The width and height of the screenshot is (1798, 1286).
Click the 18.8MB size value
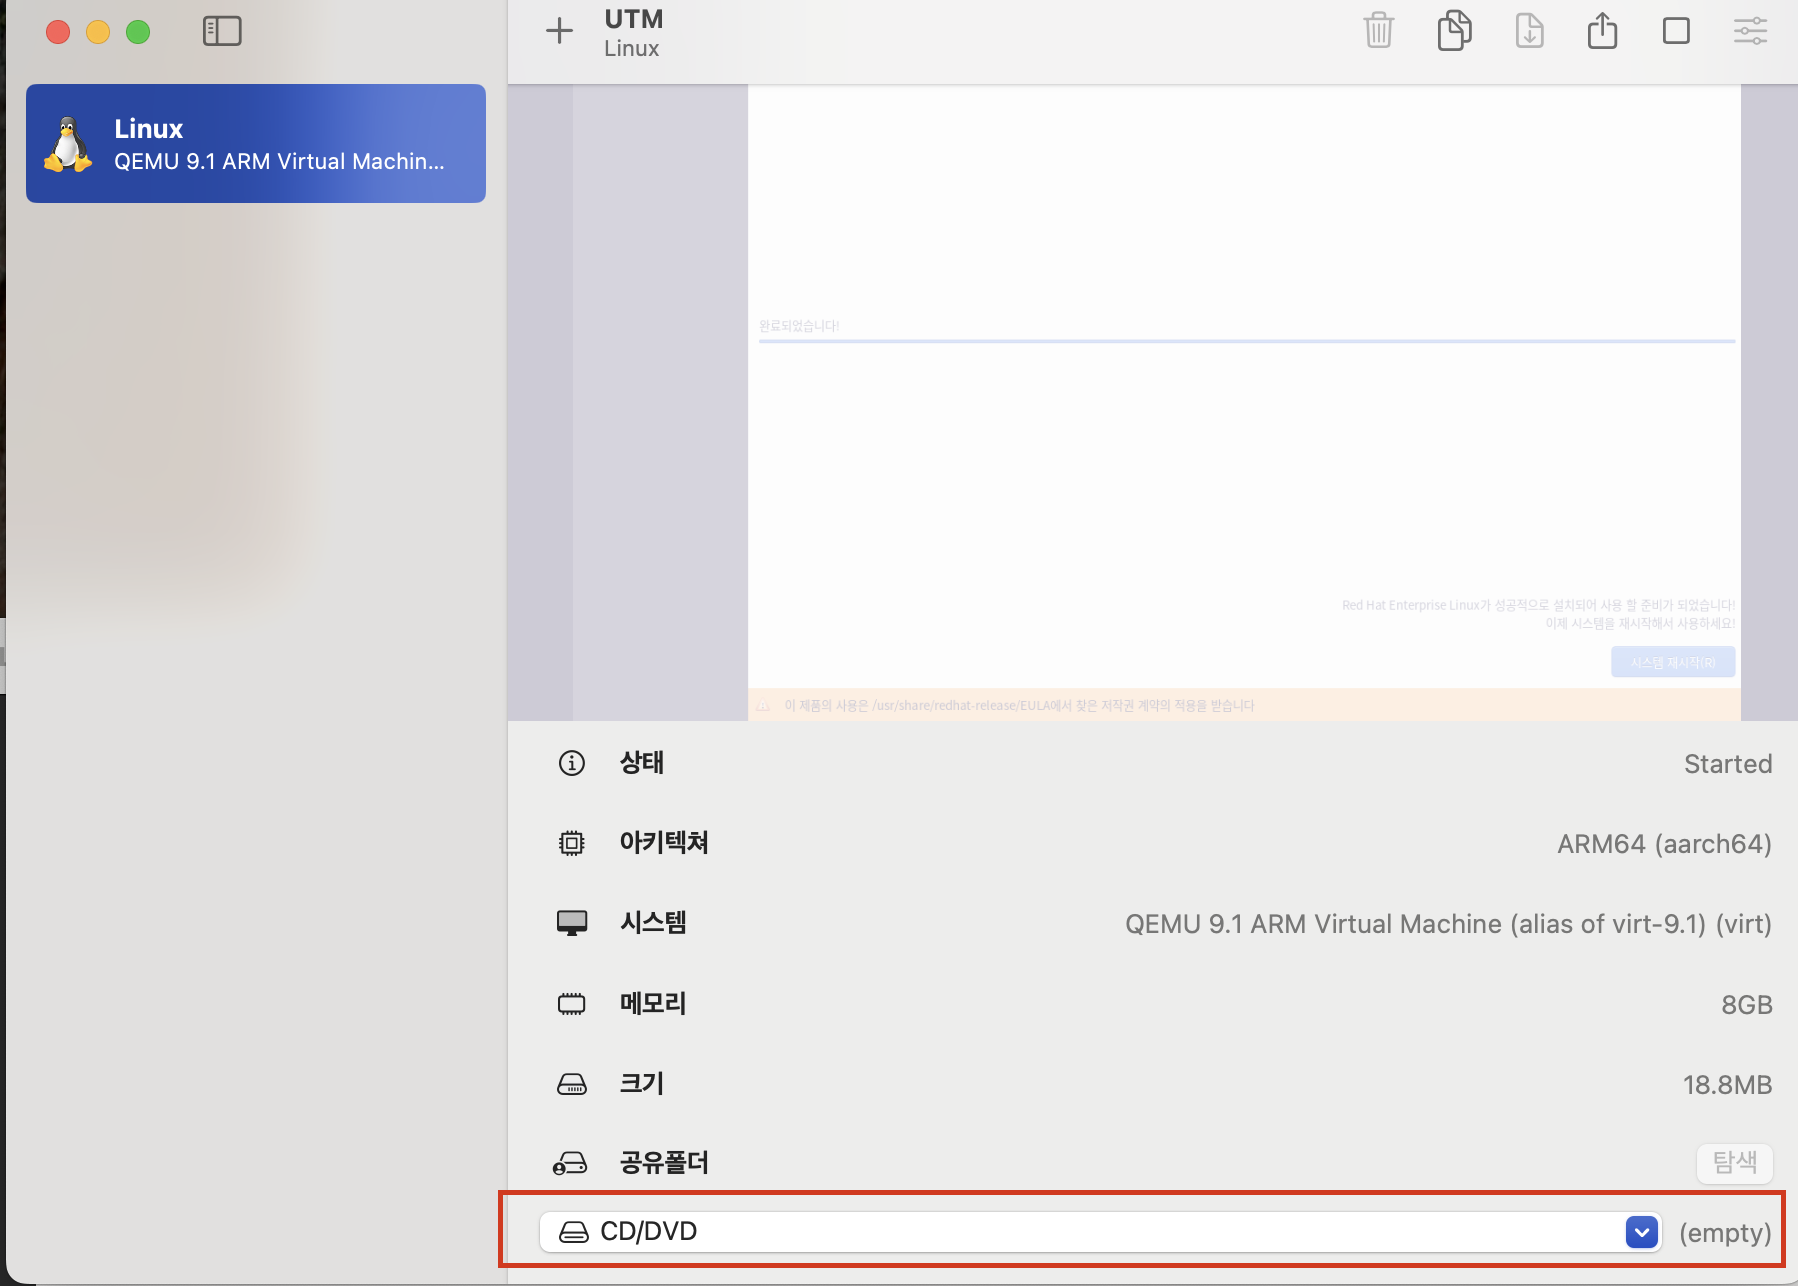pos(1727,1084)
